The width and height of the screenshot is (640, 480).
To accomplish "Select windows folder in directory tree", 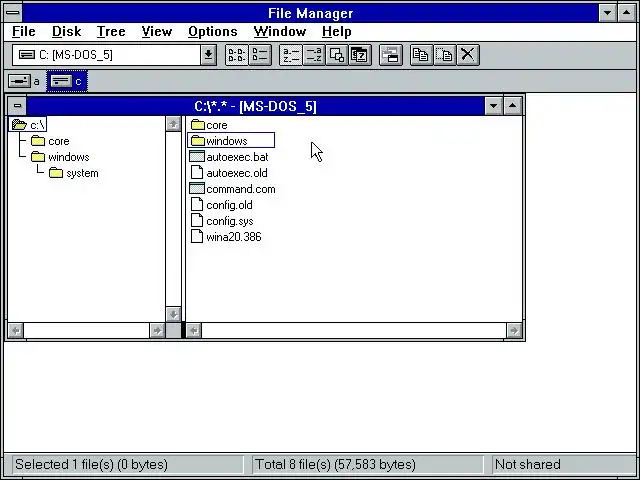I will (60, 157).
